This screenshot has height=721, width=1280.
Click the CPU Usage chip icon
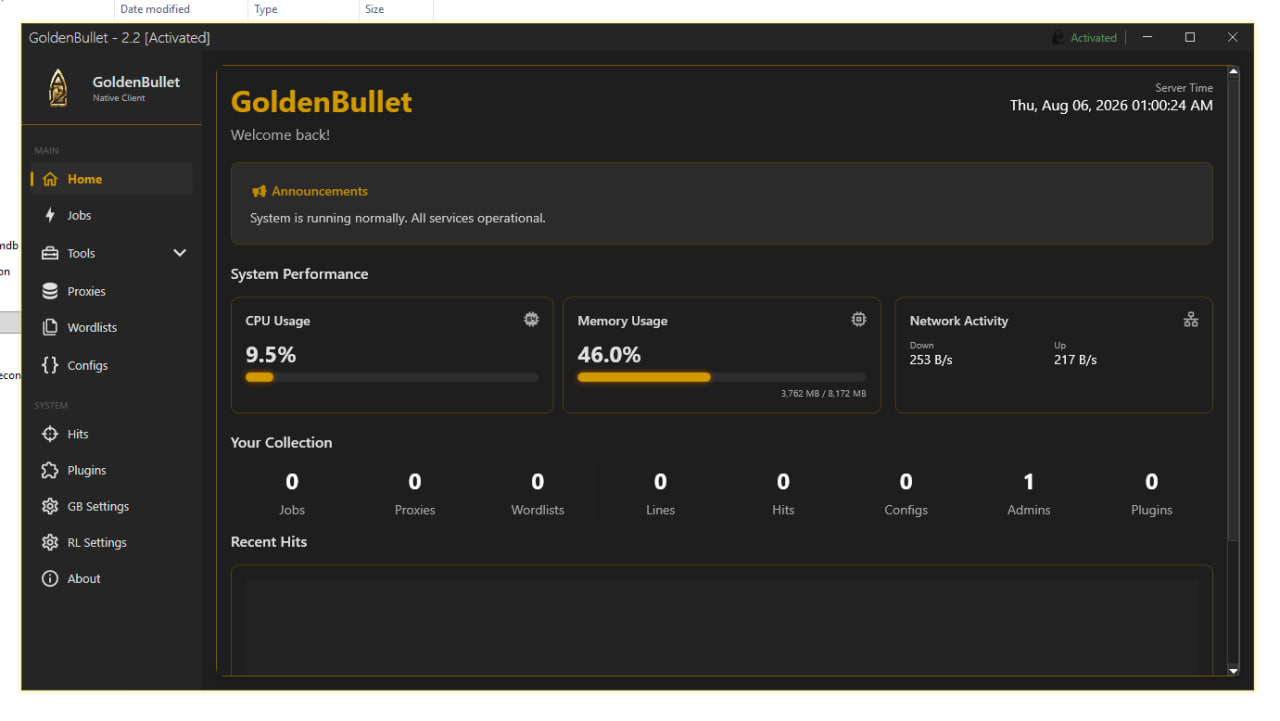coord(531,319)
